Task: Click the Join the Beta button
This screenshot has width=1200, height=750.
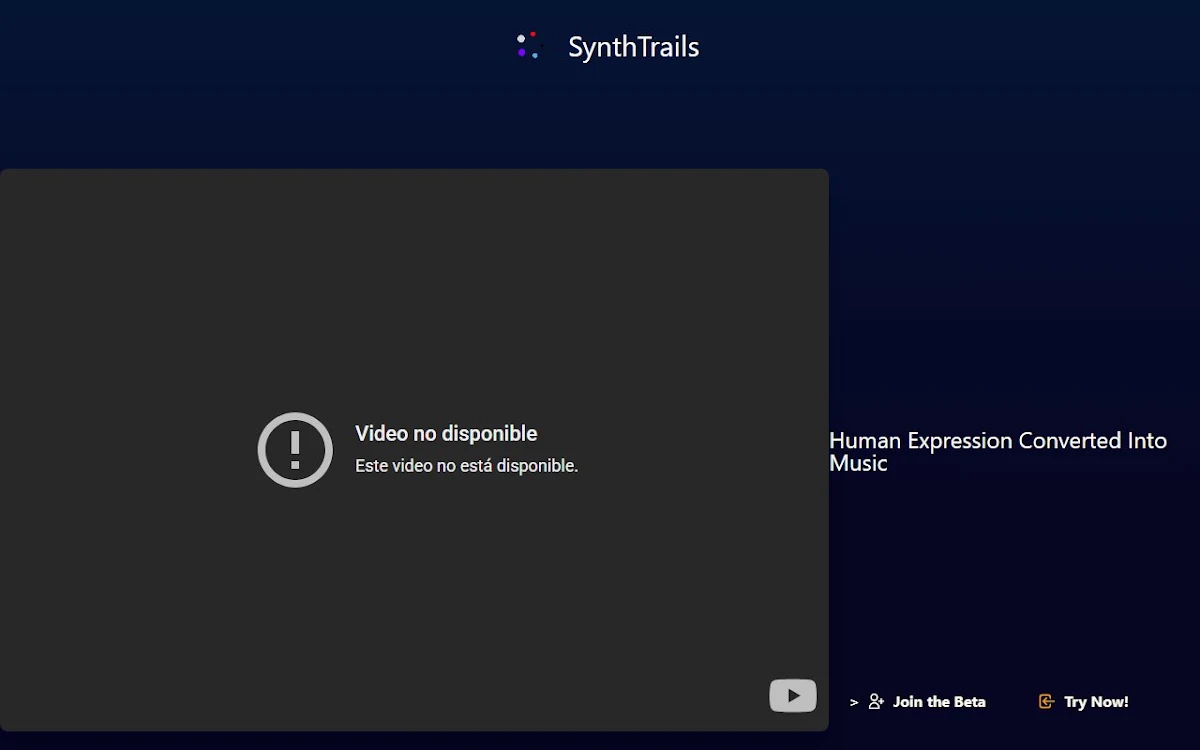Action: 927,702
